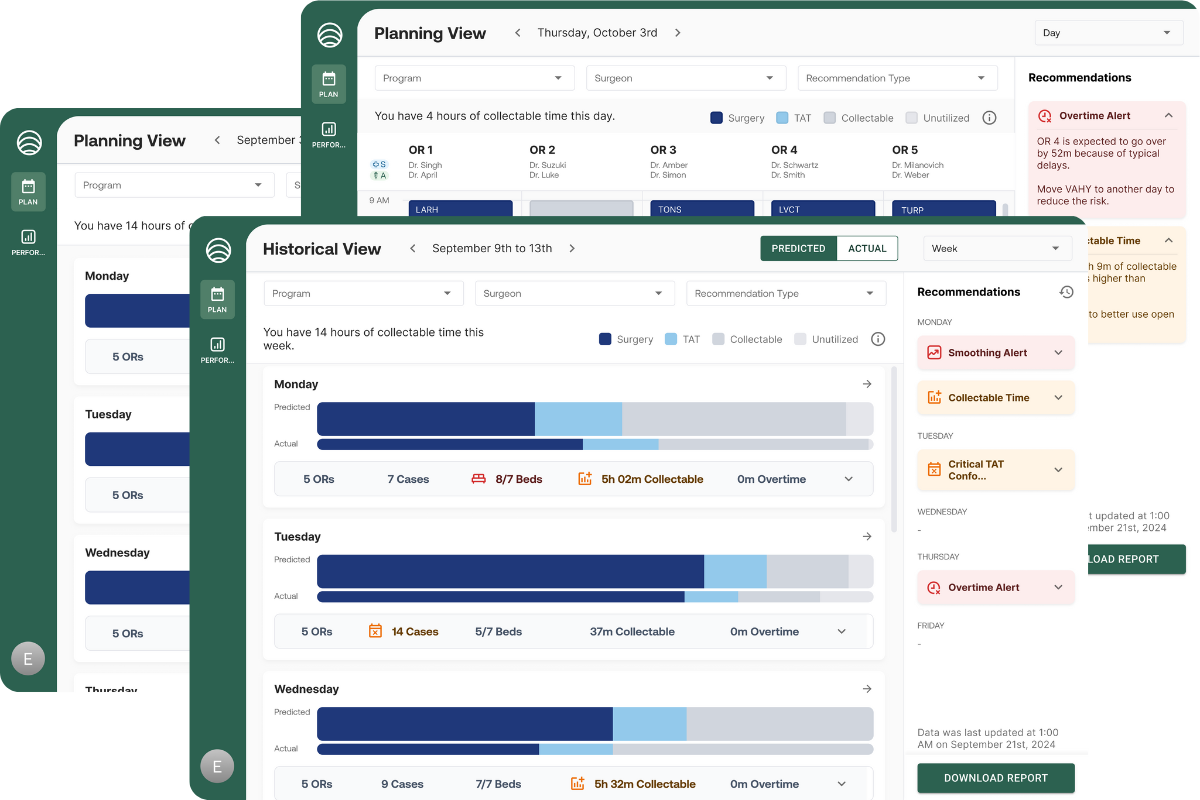The width and height of the screenshot is (1200, 800).
Task: Click Plan icon in the leftmost Planning View window
Action: [28, 191]
